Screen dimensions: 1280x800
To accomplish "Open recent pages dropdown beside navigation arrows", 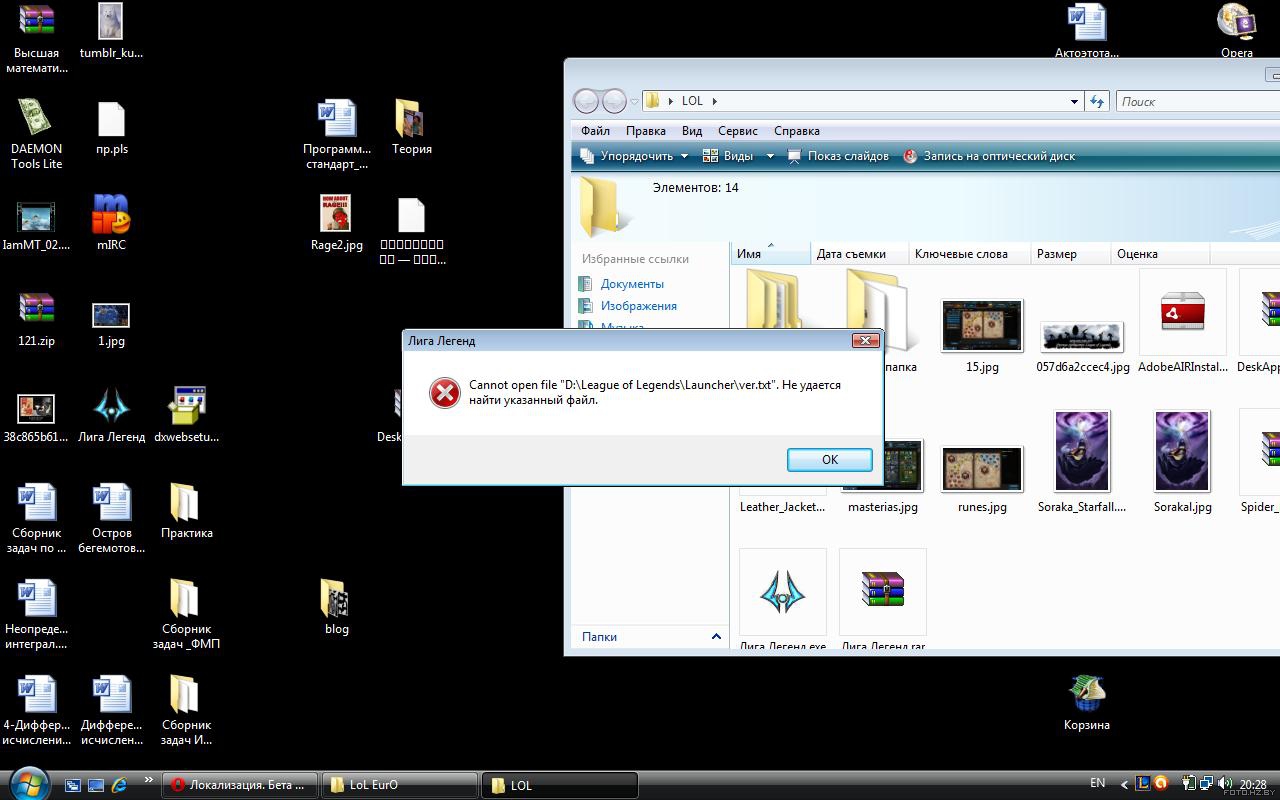I will (634, 101).
